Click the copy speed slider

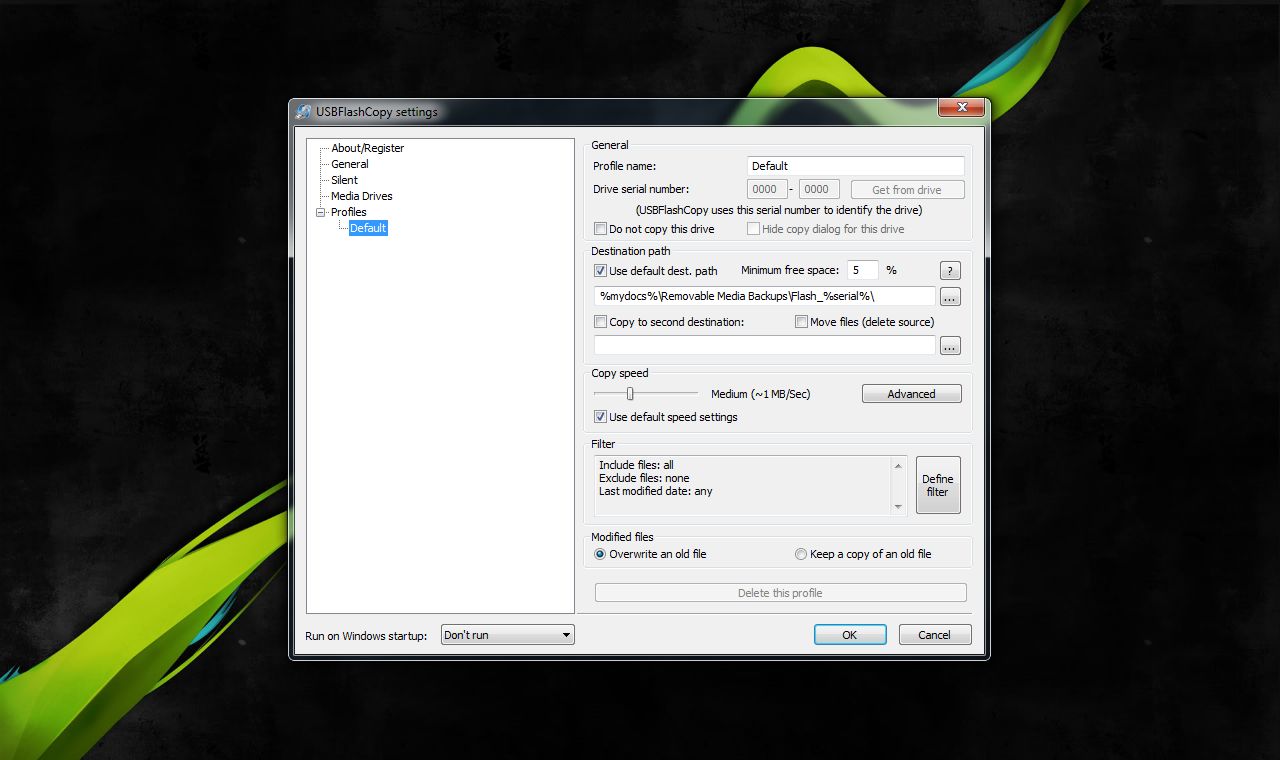pyautogui.click(x=630, y=394)
